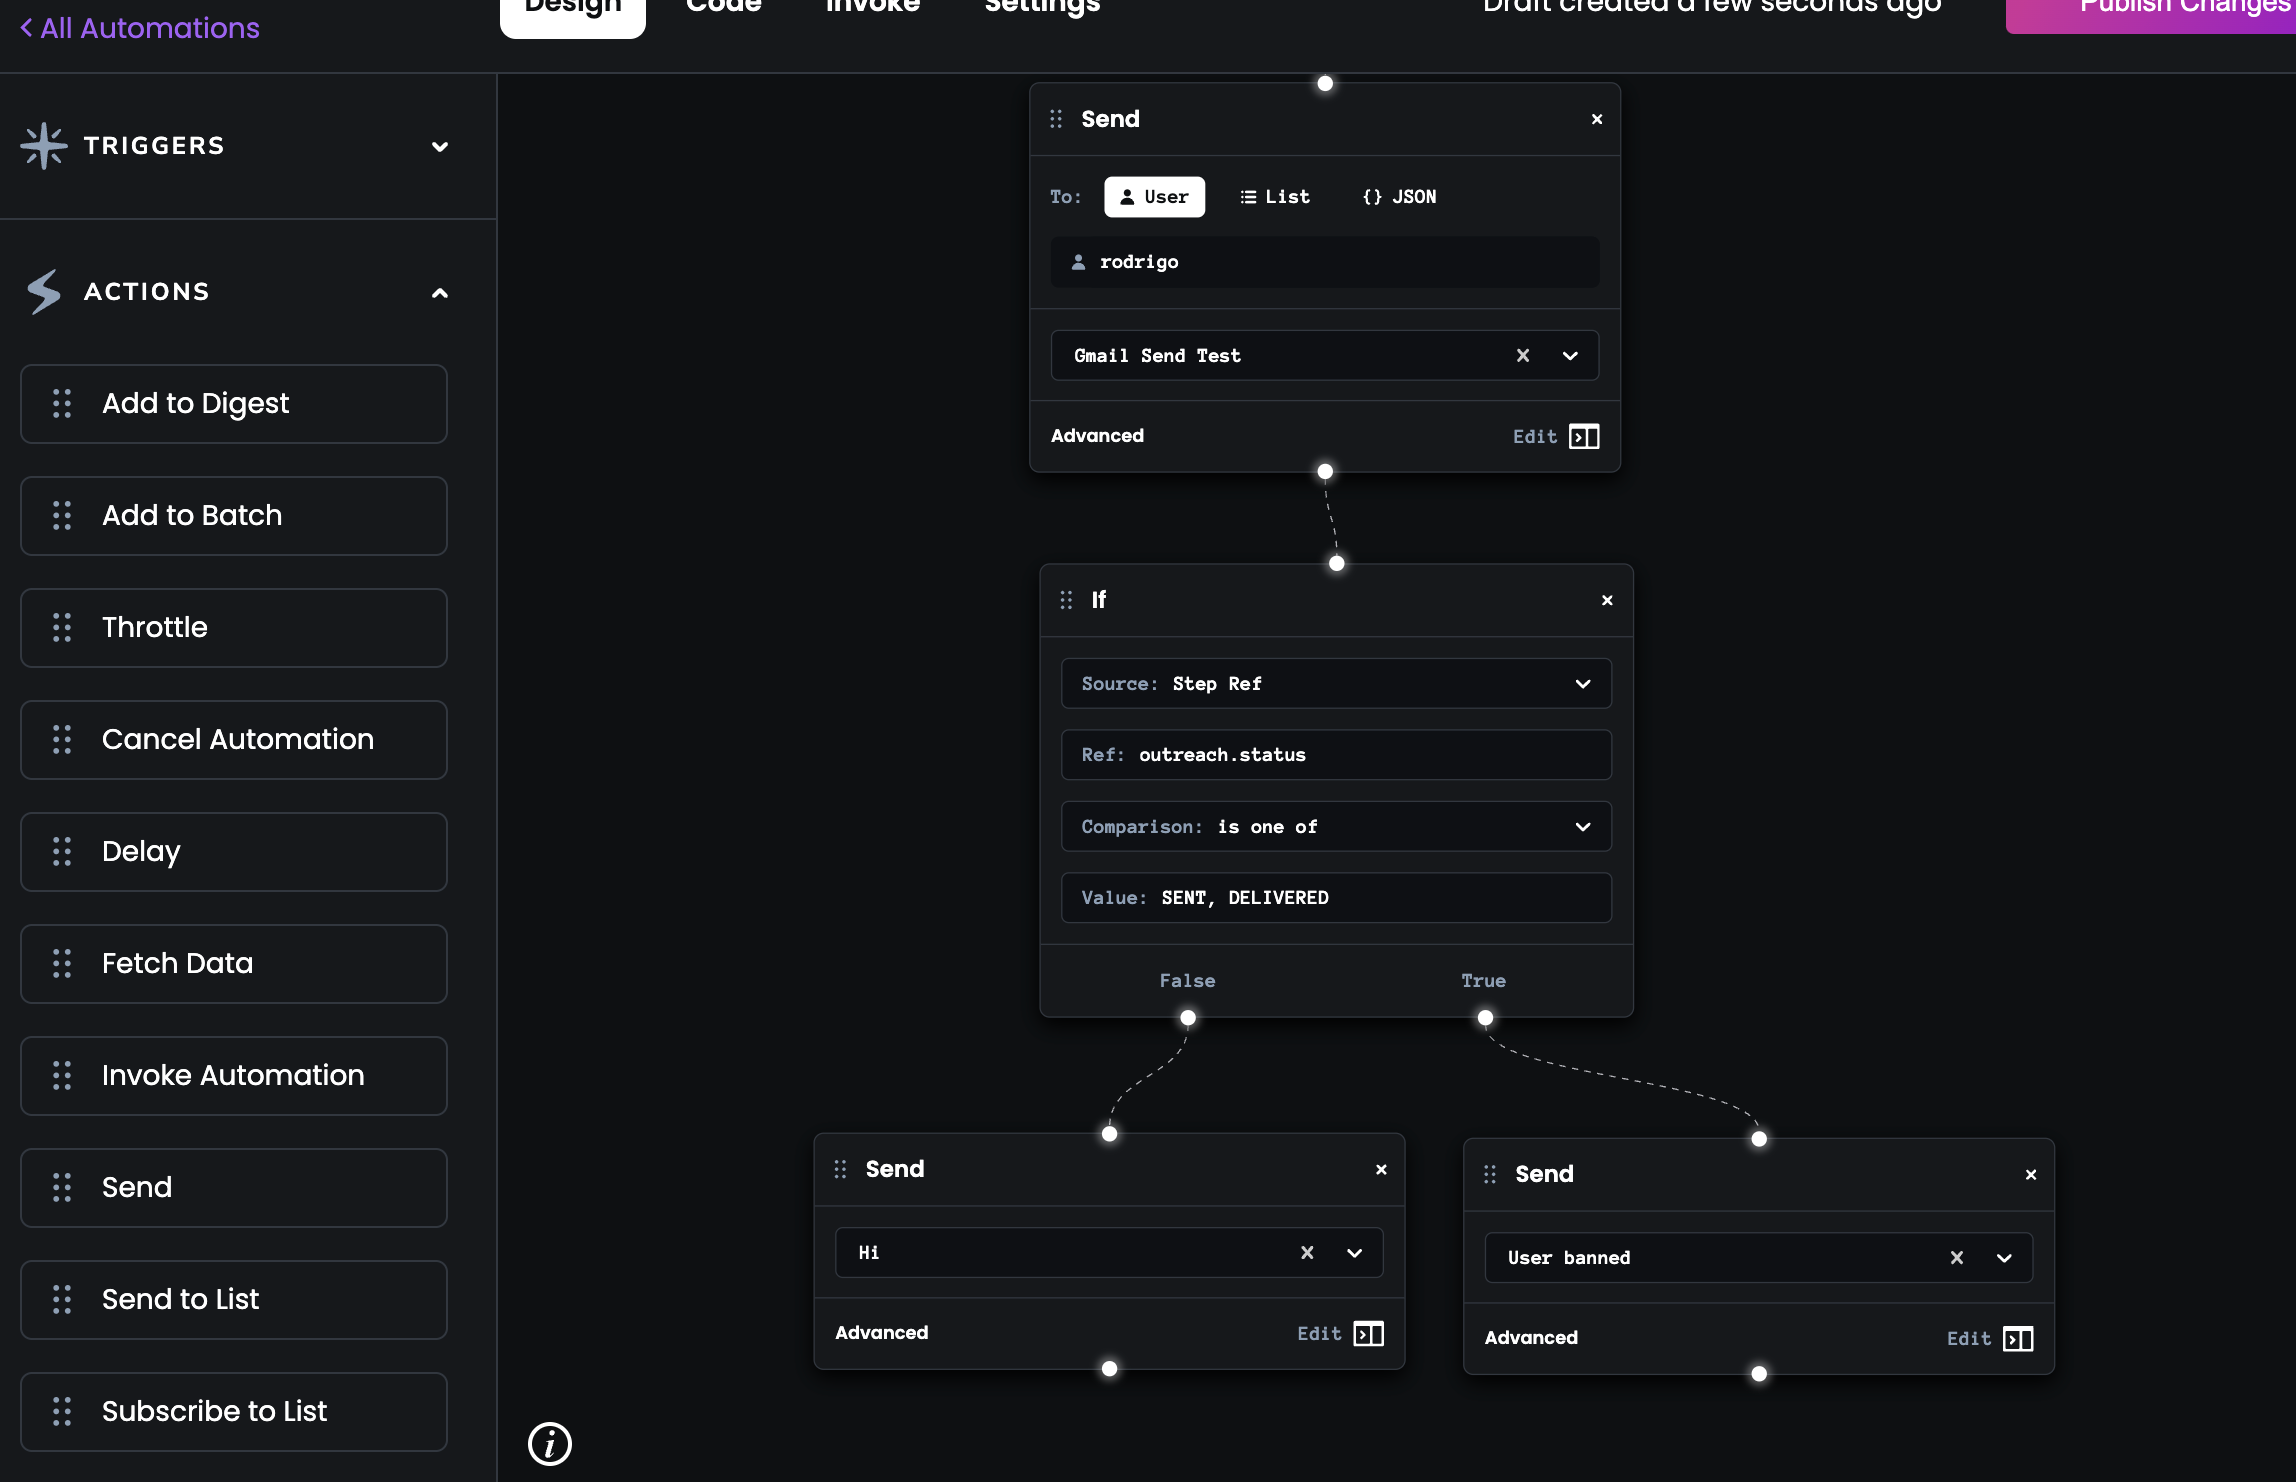Expand the TRIGGERS section panel
2296x1482 pixels.
438,146
